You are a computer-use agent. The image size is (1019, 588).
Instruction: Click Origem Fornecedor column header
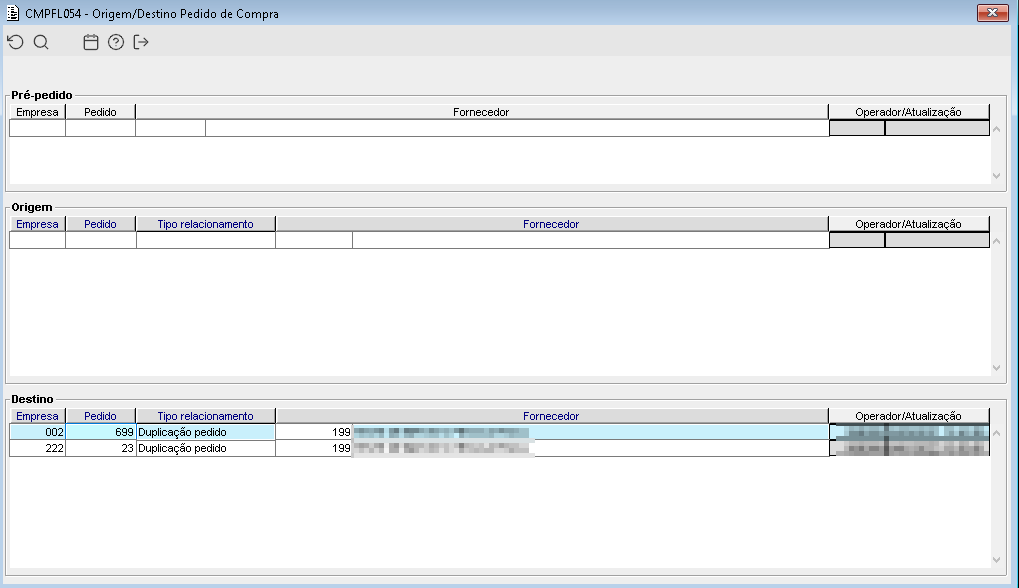click(x=551, y=224)
